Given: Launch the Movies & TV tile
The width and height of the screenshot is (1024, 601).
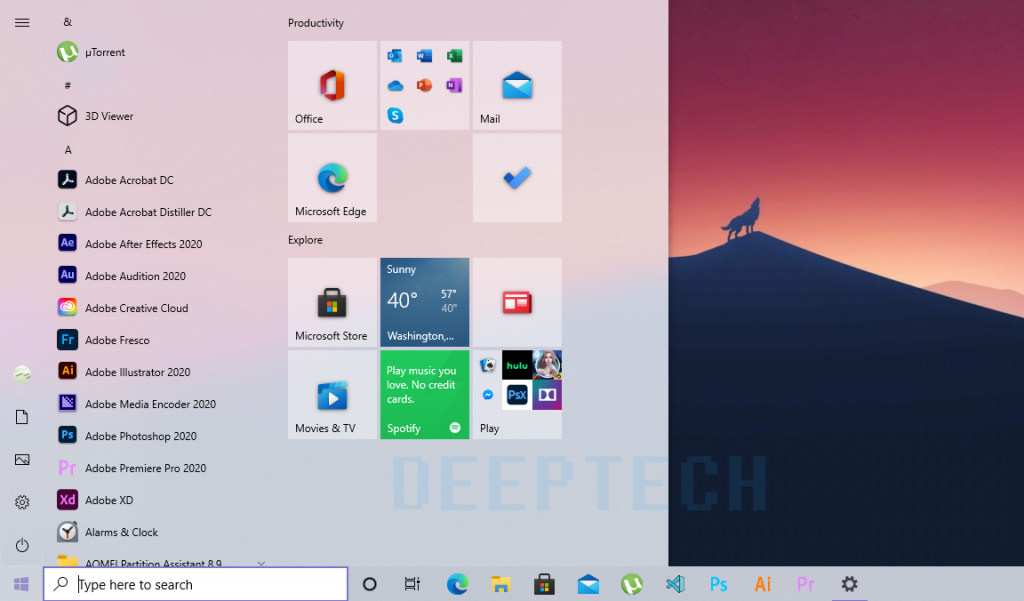Looking at the screenshot, I should (332, 395).
